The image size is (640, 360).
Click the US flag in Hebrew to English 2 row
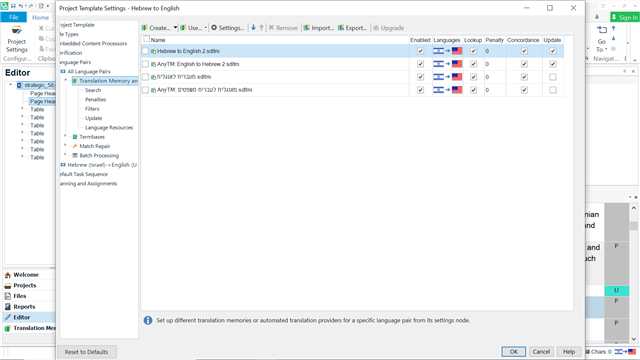457,51
